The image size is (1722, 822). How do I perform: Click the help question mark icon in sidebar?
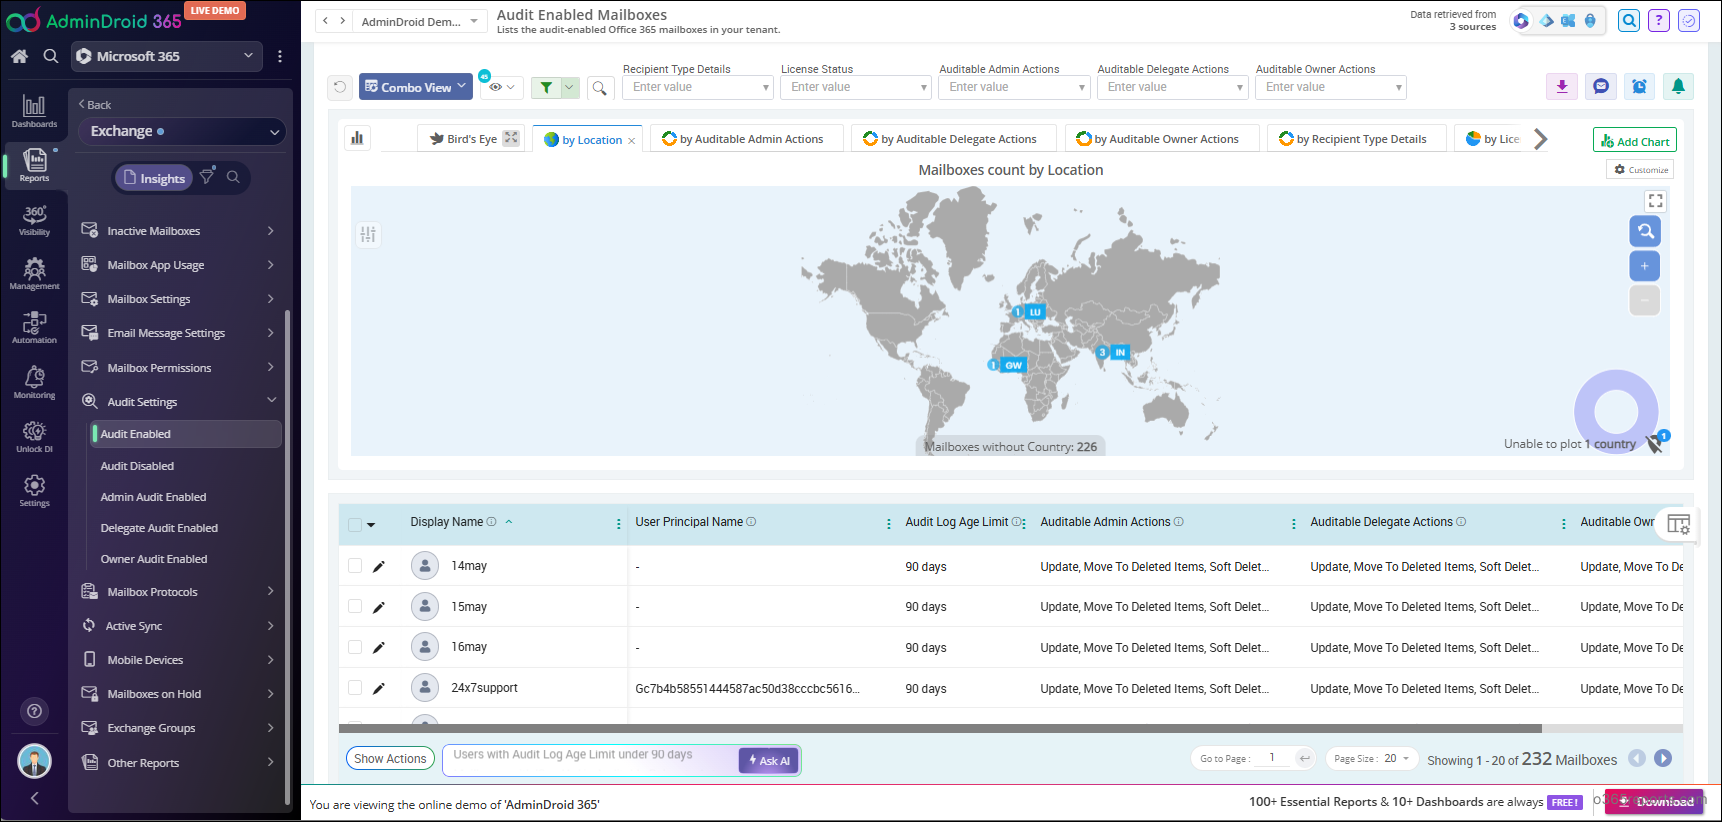34,711
